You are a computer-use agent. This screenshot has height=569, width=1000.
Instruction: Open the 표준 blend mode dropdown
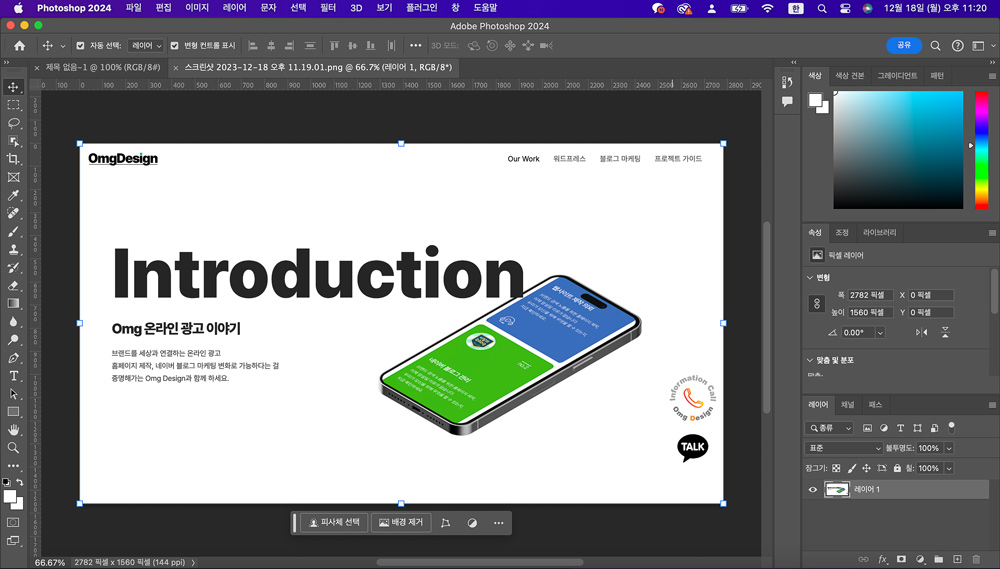pyautogui.click(x=844, y=448)
